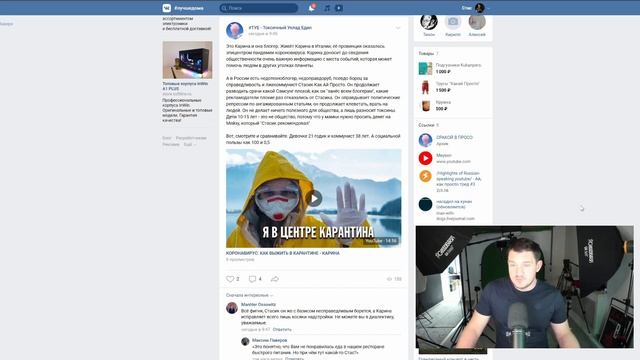Click the eye views counter of the post
640x360 pixels.
click(x=394, y=279)
